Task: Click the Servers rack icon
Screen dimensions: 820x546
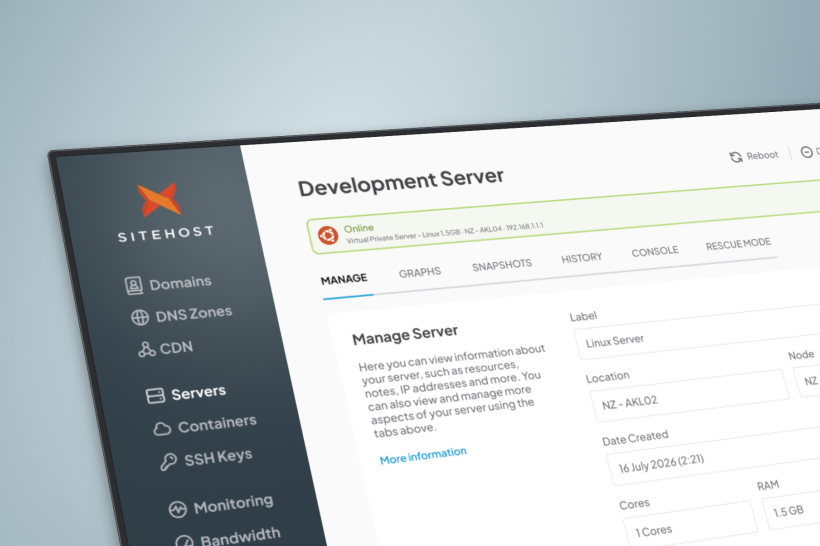Action: click(x=155, y=396)
